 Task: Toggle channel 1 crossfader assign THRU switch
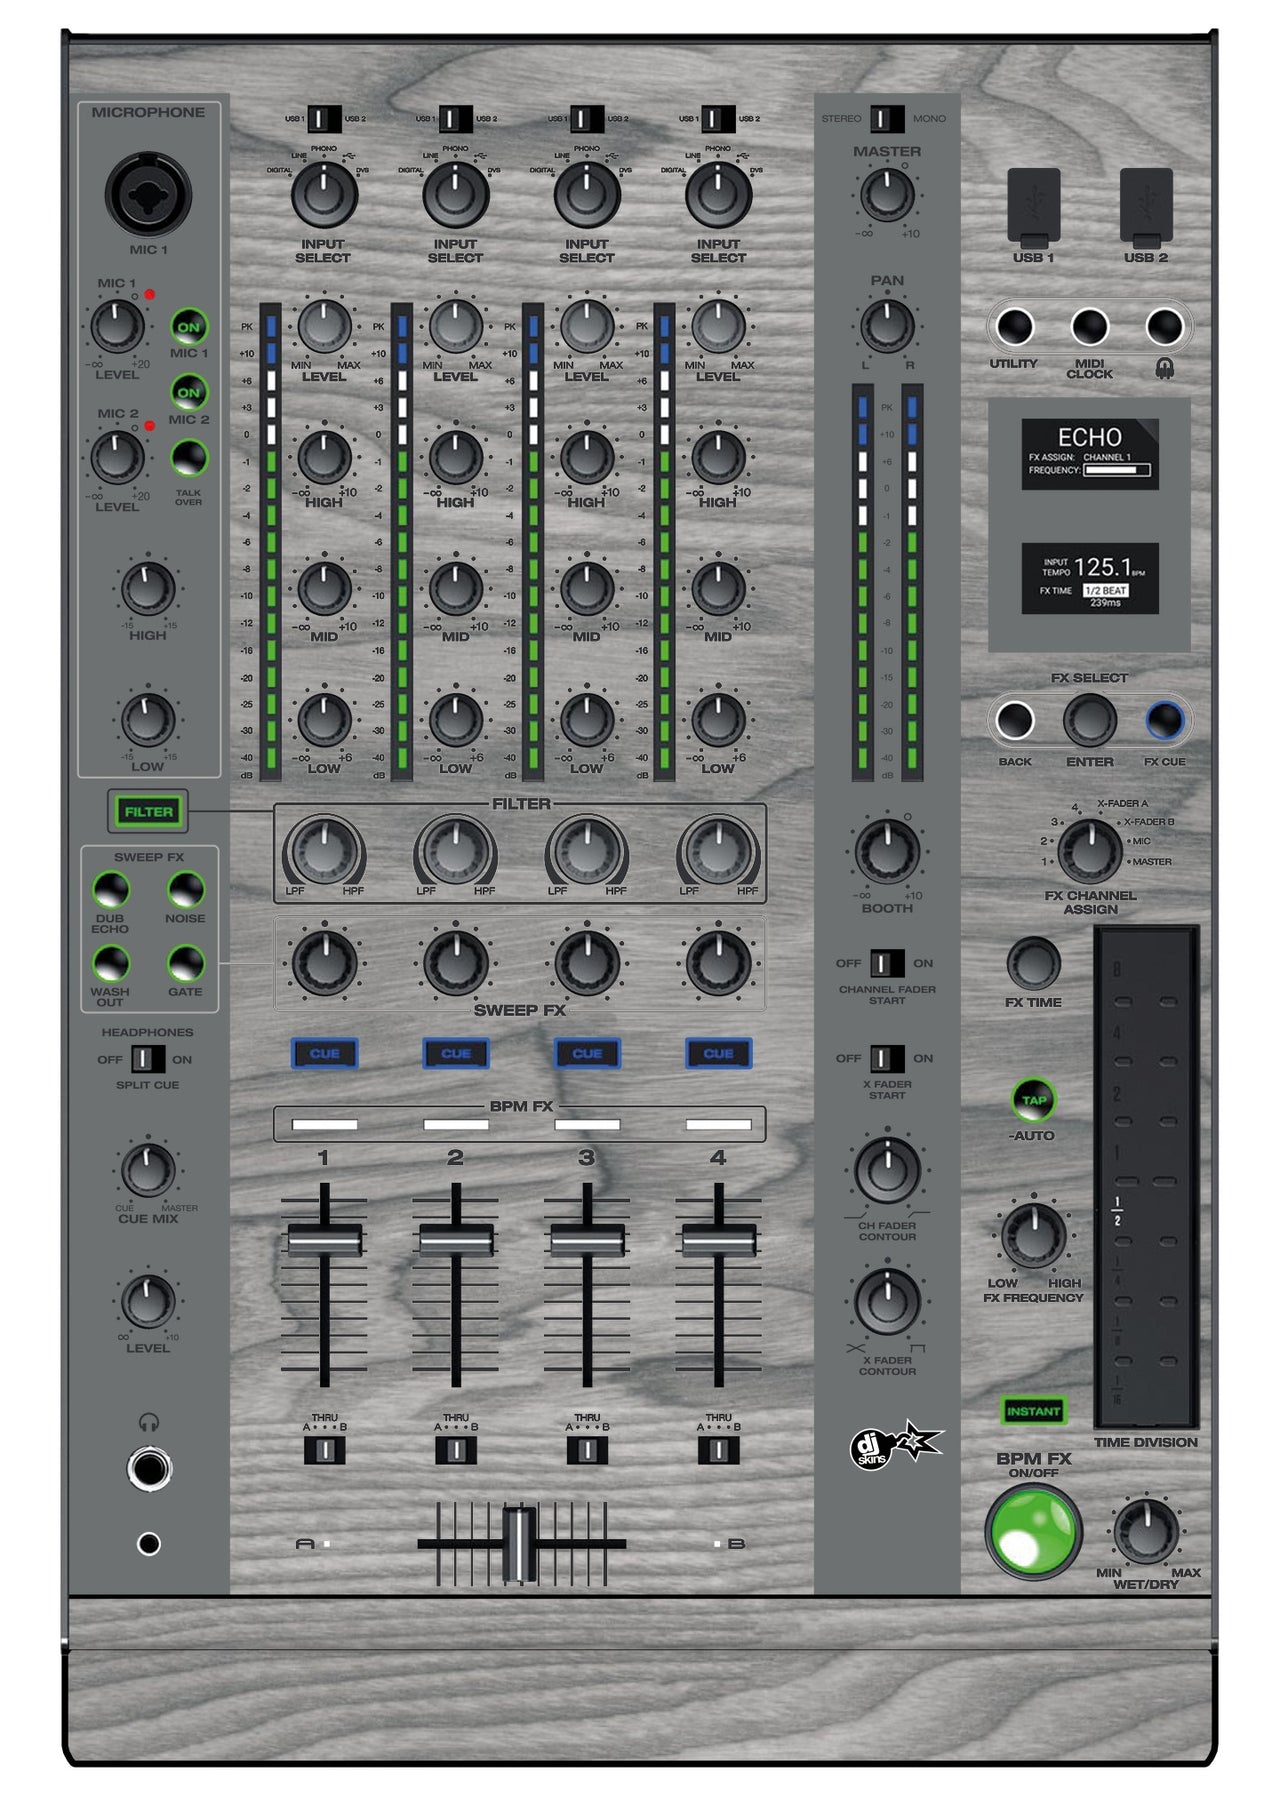[x=324, y=1450]
